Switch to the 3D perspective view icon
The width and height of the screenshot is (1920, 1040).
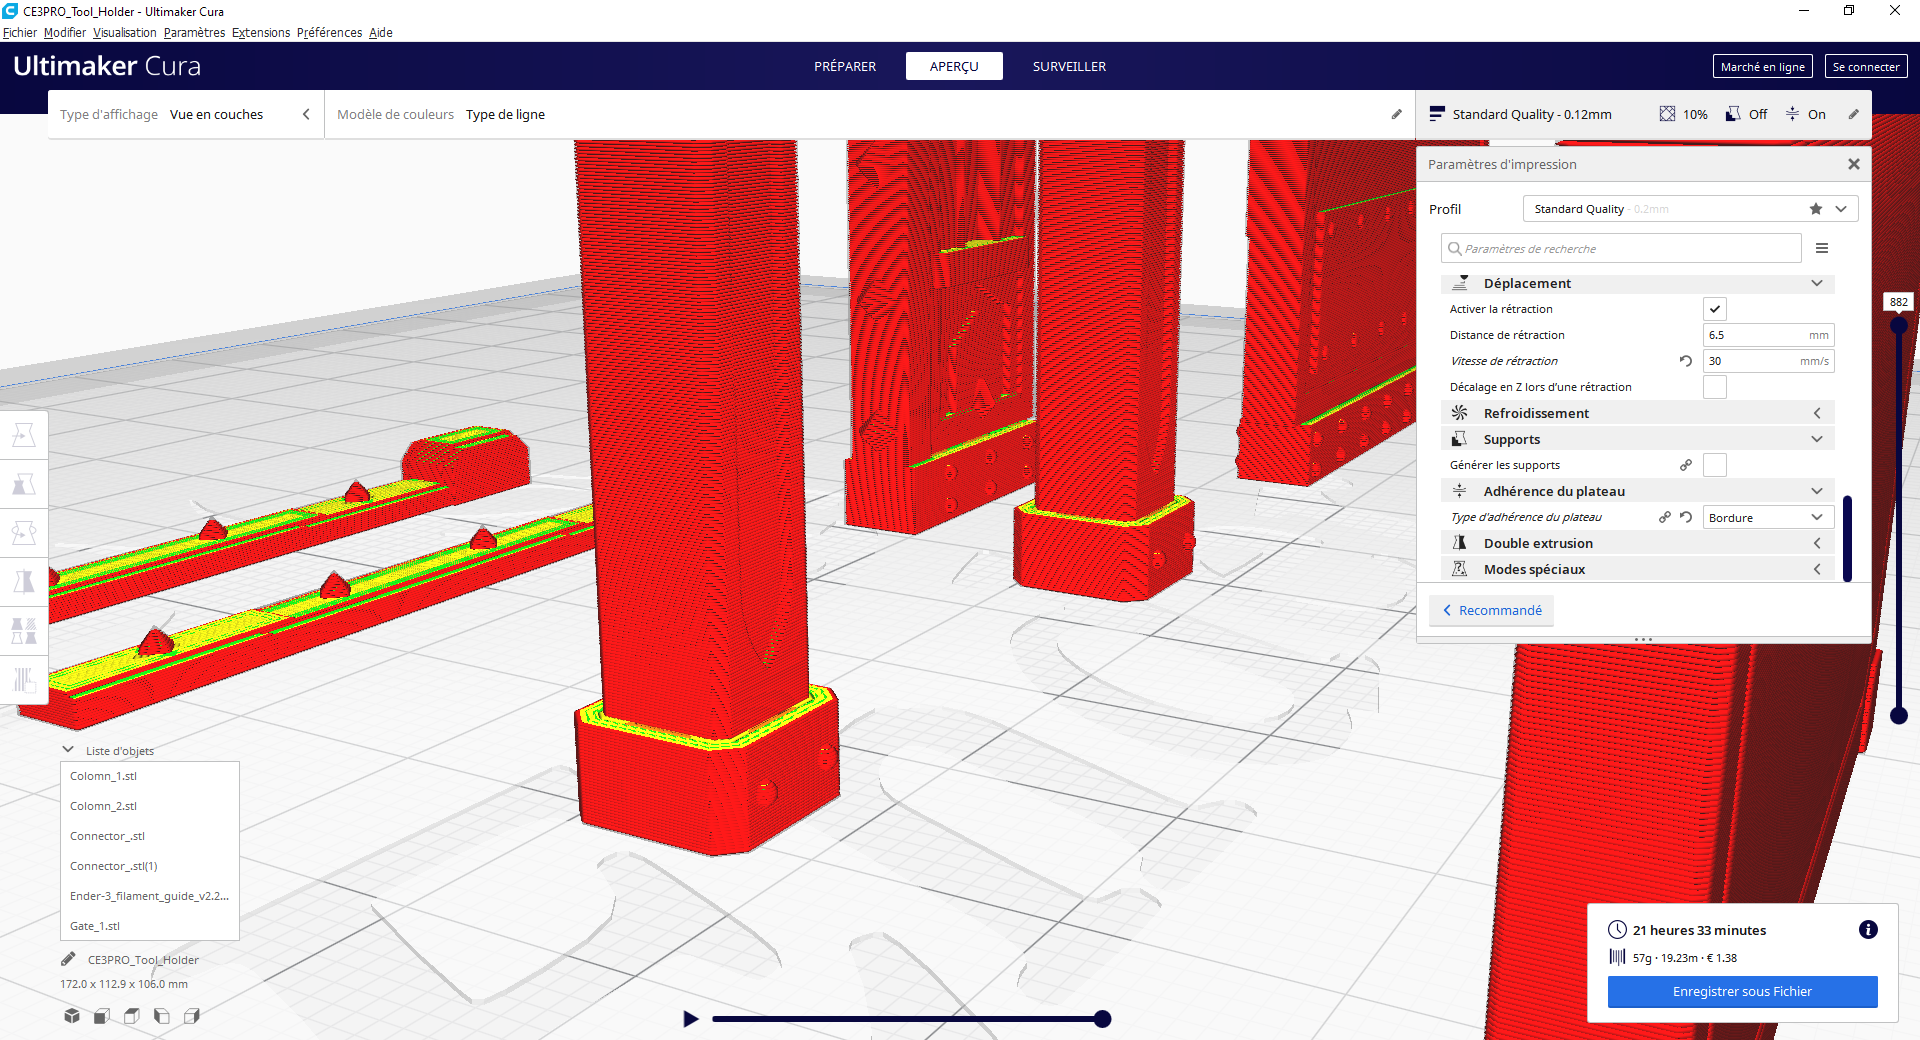click(x=72, y=1016)
